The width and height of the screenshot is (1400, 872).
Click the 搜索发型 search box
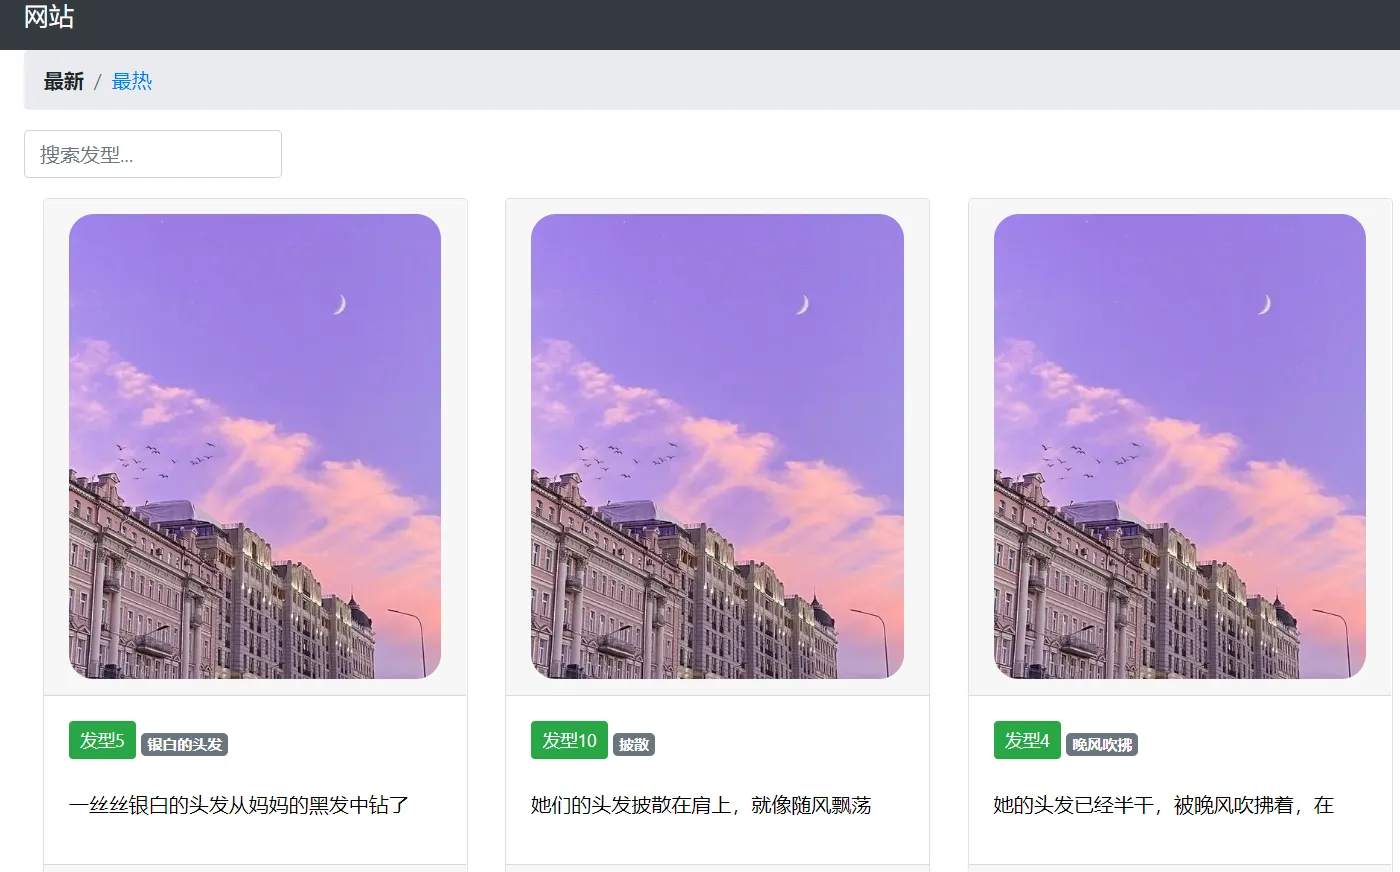(x=152, y=153)
